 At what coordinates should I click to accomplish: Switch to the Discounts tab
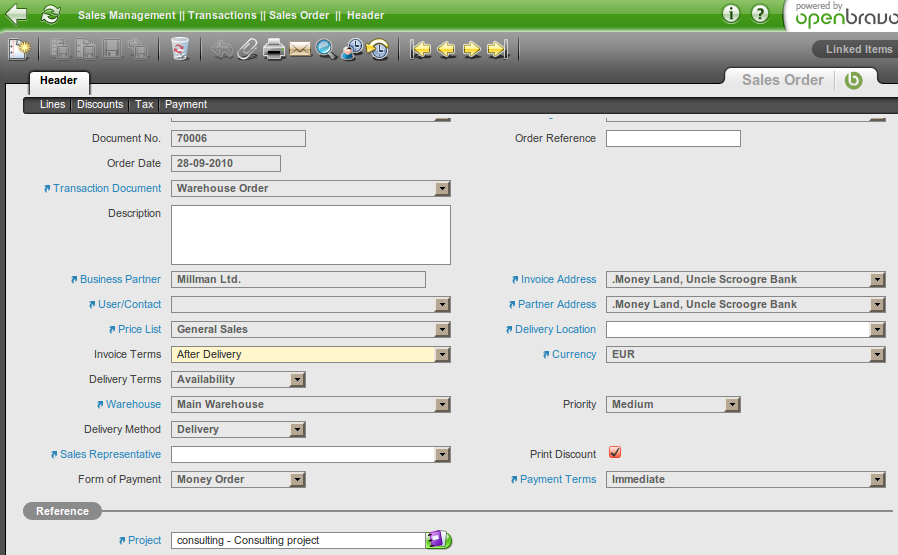[100, 104]
